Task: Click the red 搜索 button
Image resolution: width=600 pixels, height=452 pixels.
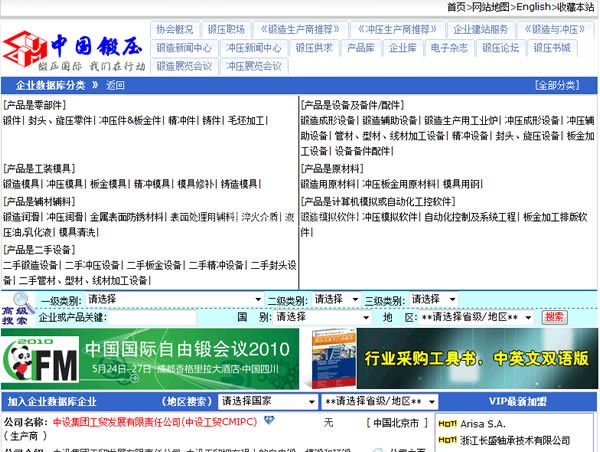Action: click(x=554, y=317)
